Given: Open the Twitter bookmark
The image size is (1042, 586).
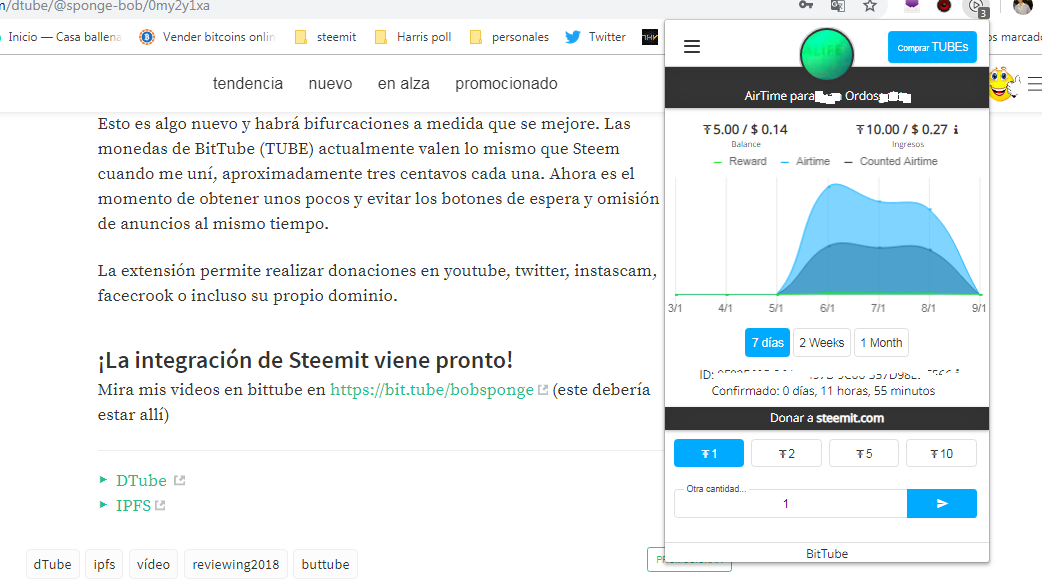Looking at the screenshot, I should [595, 37].
